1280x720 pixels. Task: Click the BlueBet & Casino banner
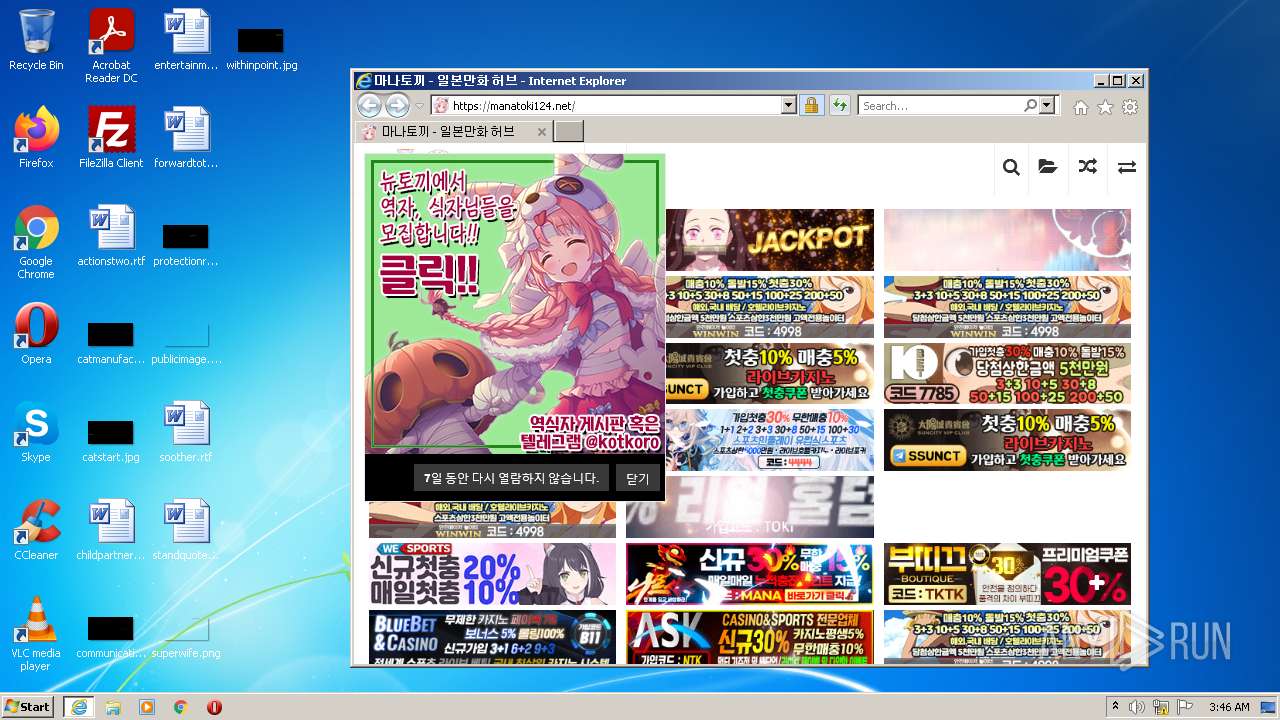coord(492,636)
